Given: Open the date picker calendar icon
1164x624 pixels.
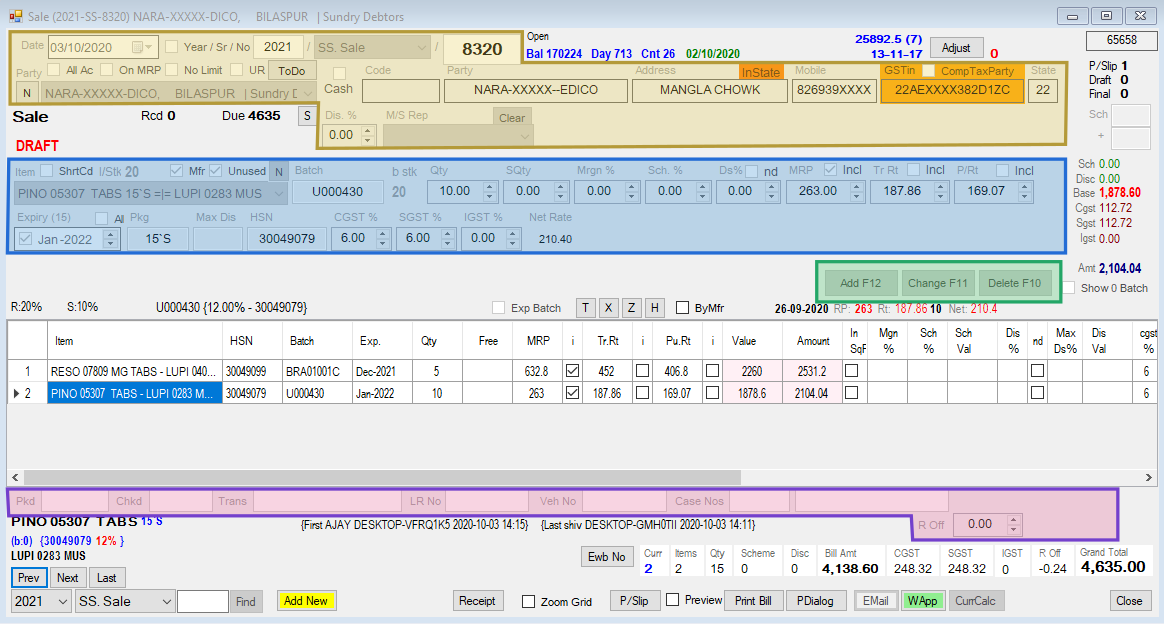Looking at the screenshot, I should [137, 47].
